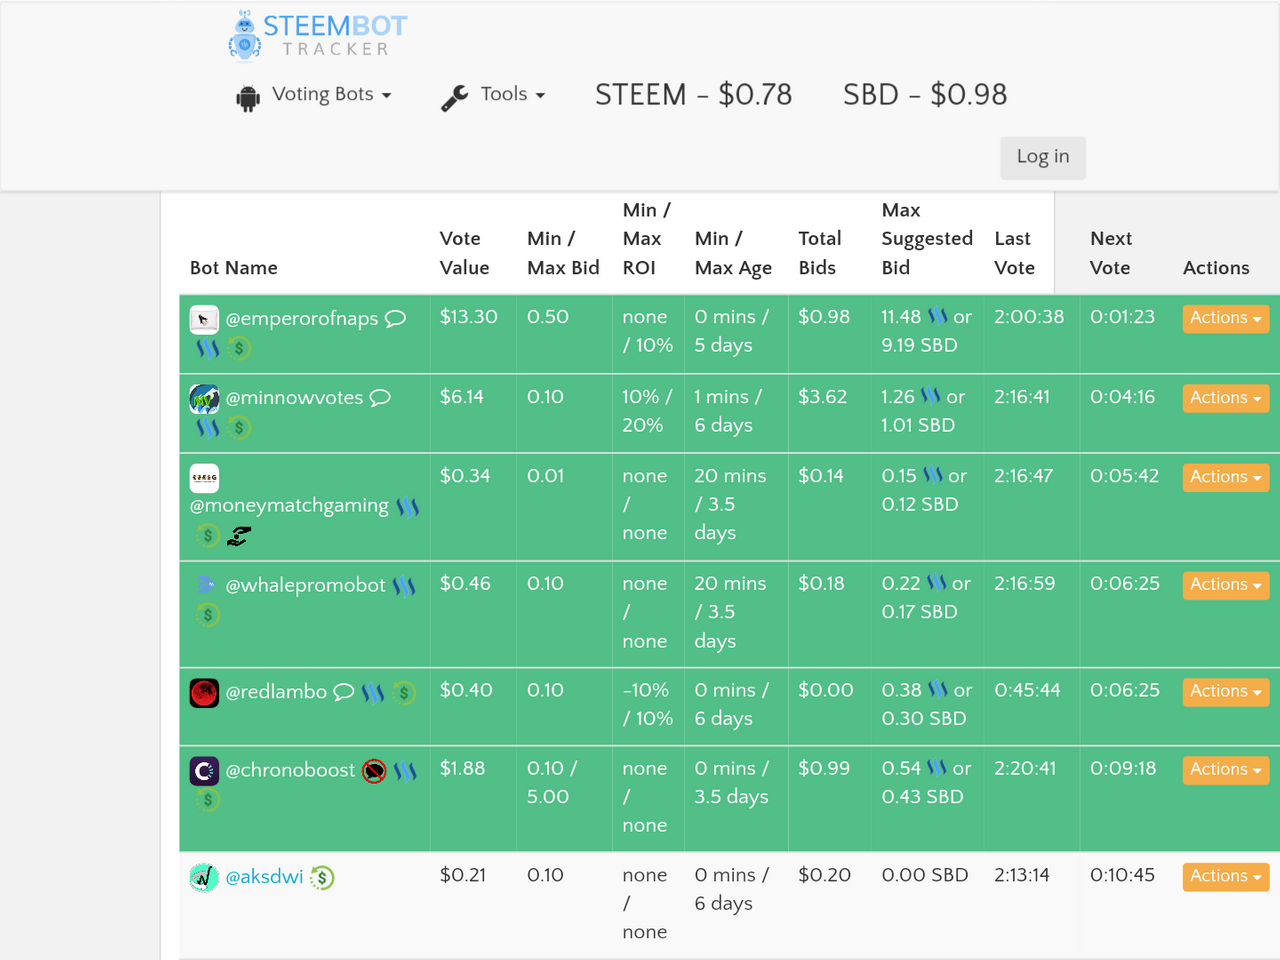Click the comment bubble icon next to @minnowvotes
This screenshot has height=960, width=1280.
pyautogui.click(x=380, y=398)
